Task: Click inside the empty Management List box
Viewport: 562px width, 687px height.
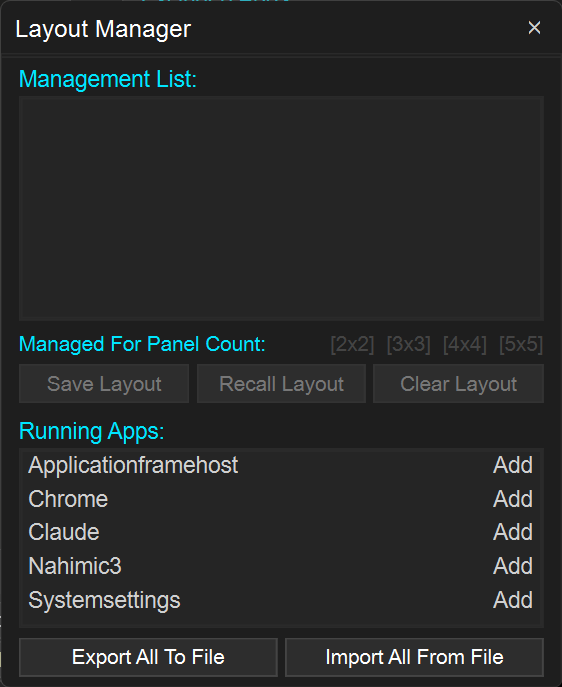Action: click(281, 208)
